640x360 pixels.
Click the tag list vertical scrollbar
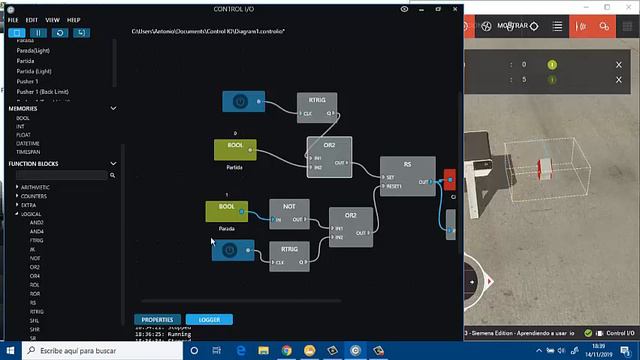(115, 63)
